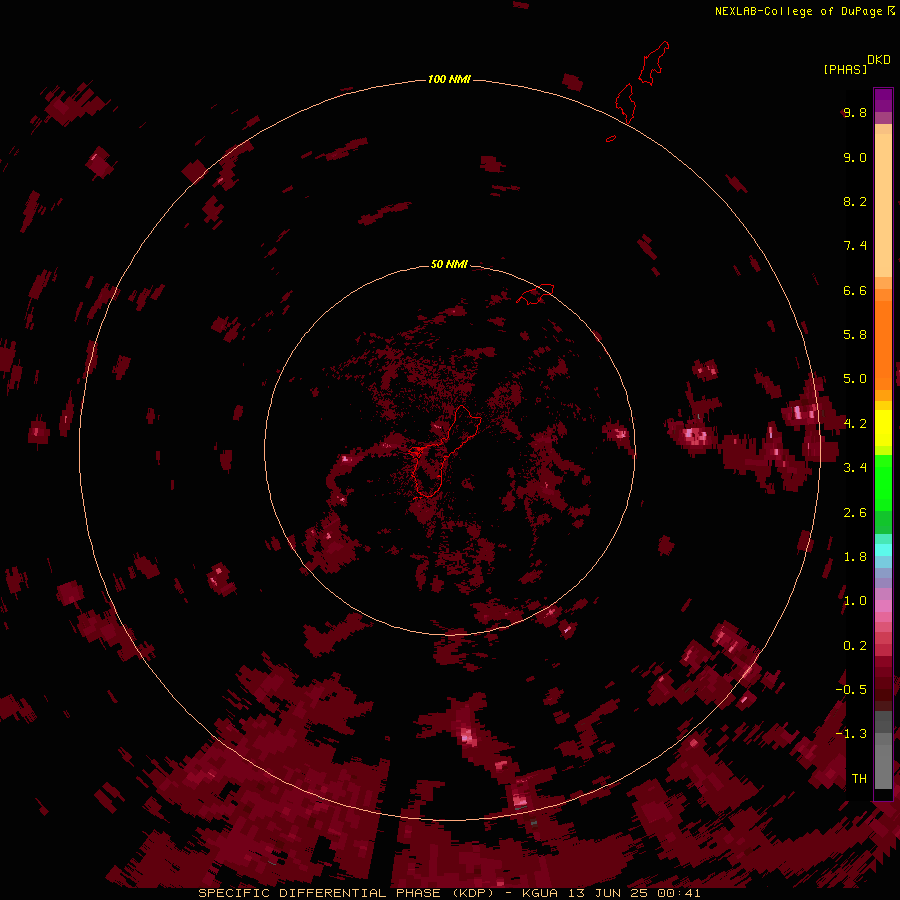Click the NEXLAB-College of DuPage label

tap(798, 11)
